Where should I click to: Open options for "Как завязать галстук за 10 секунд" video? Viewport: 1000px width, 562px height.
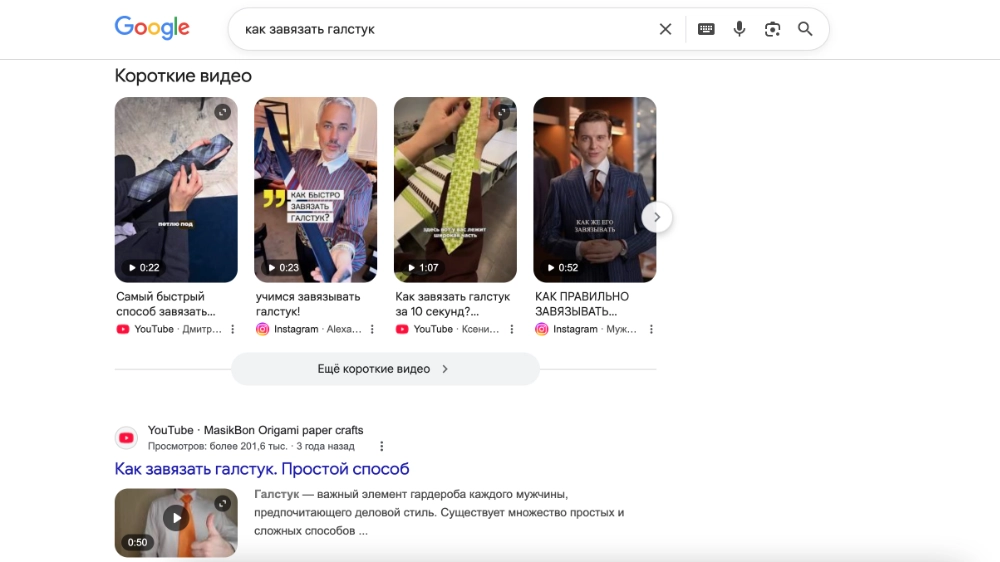pyautogui.click(x=511, y=329)
